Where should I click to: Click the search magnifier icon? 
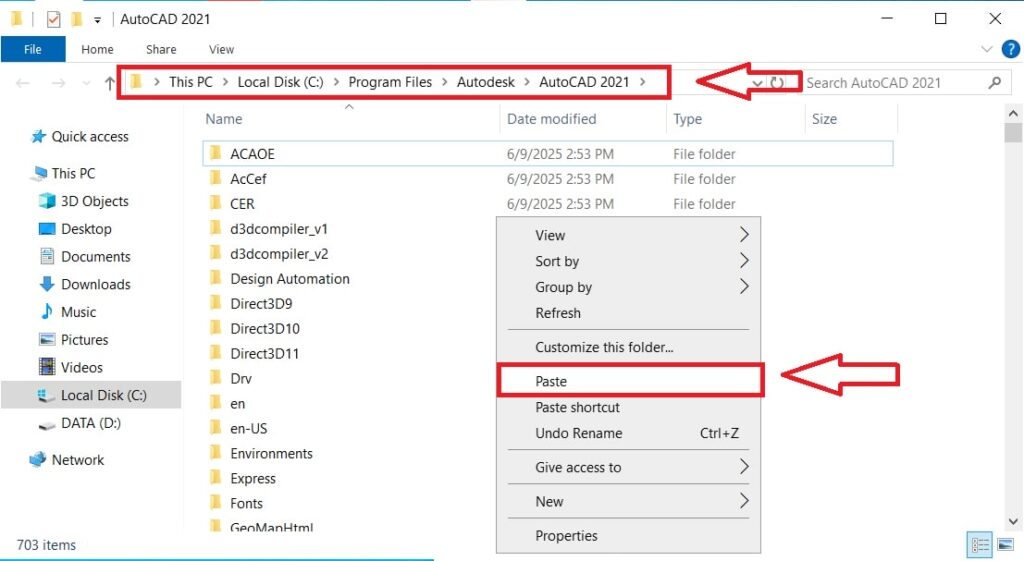(x=995, y=83)
